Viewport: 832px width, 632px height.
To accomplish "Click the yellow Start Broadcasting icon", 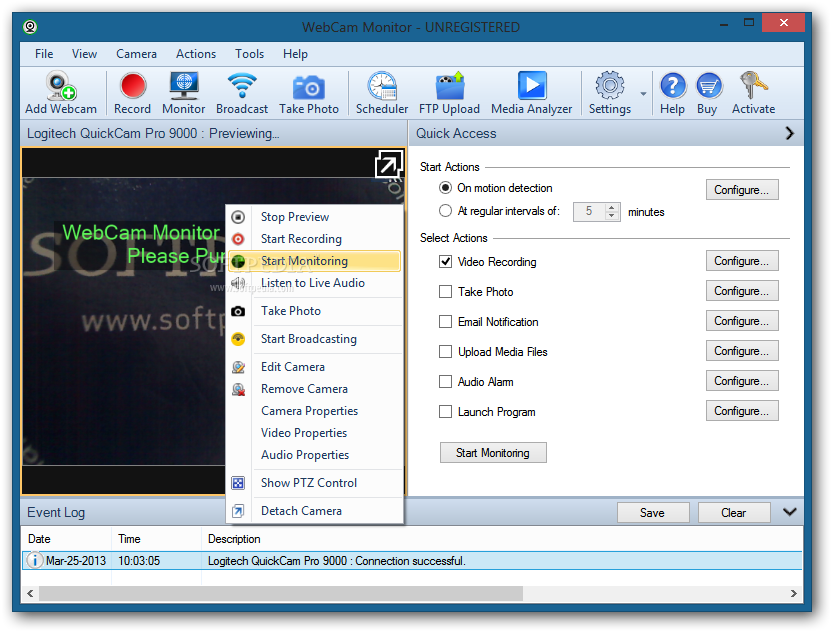I will click(238, 339).
